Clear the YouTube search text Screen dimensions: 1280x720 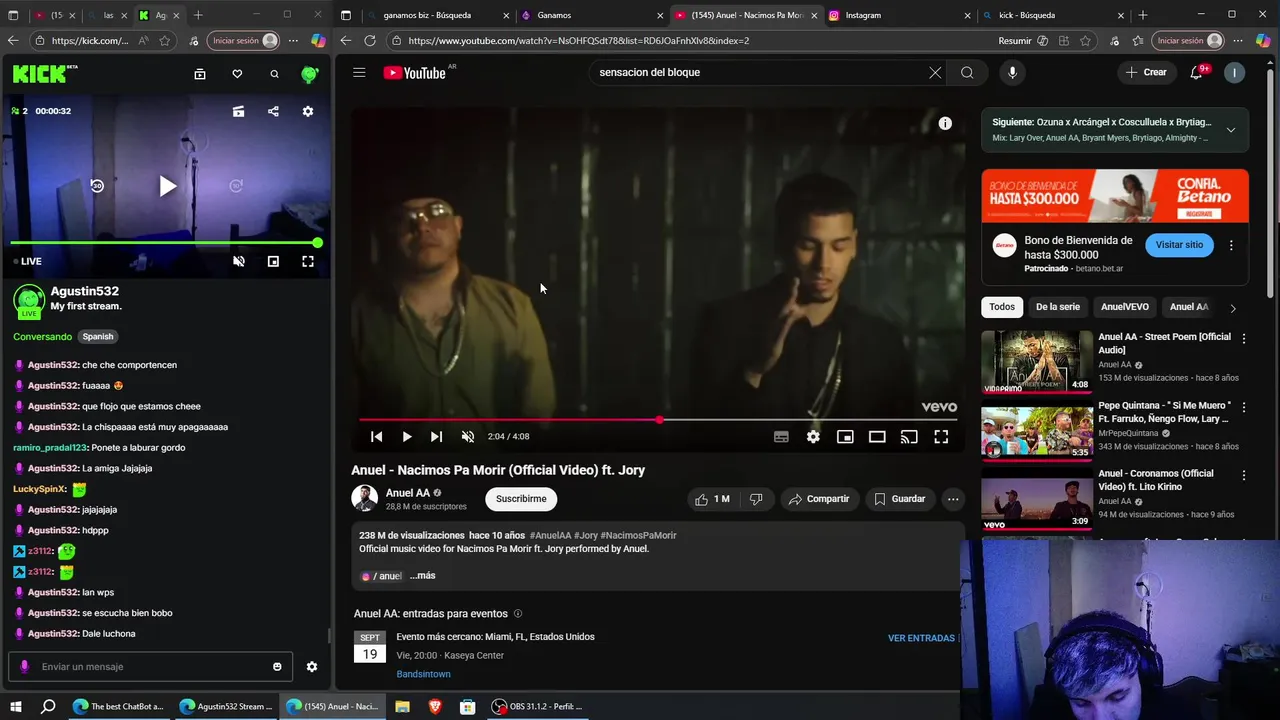pos(935,72)
